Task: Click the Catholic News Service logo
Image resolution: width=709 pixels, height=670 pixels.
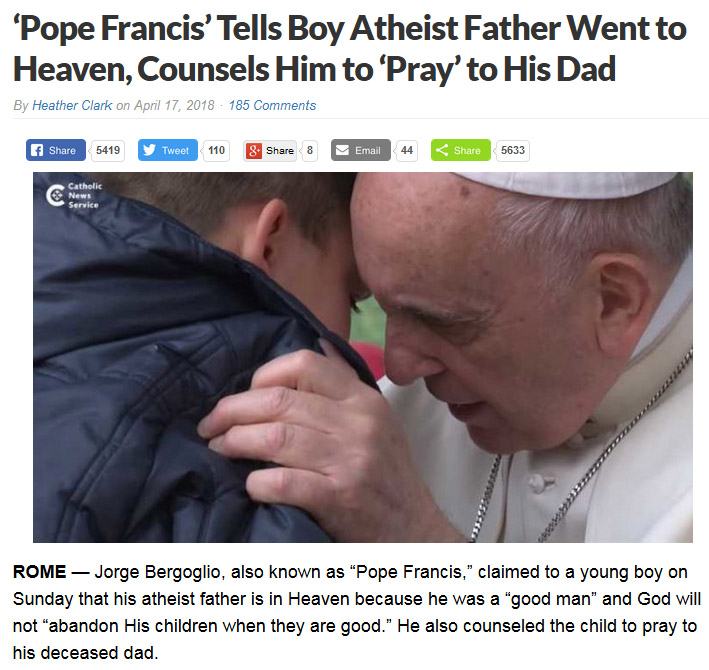Action: point(75,195)
